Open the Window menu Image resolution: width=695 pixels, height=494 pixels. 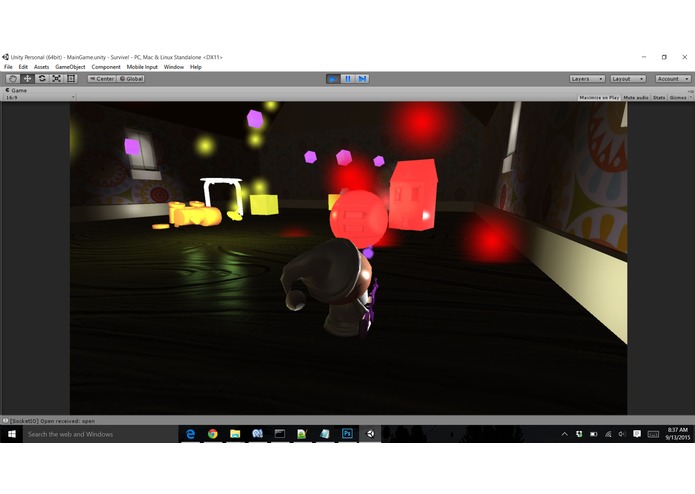point(174,67)
